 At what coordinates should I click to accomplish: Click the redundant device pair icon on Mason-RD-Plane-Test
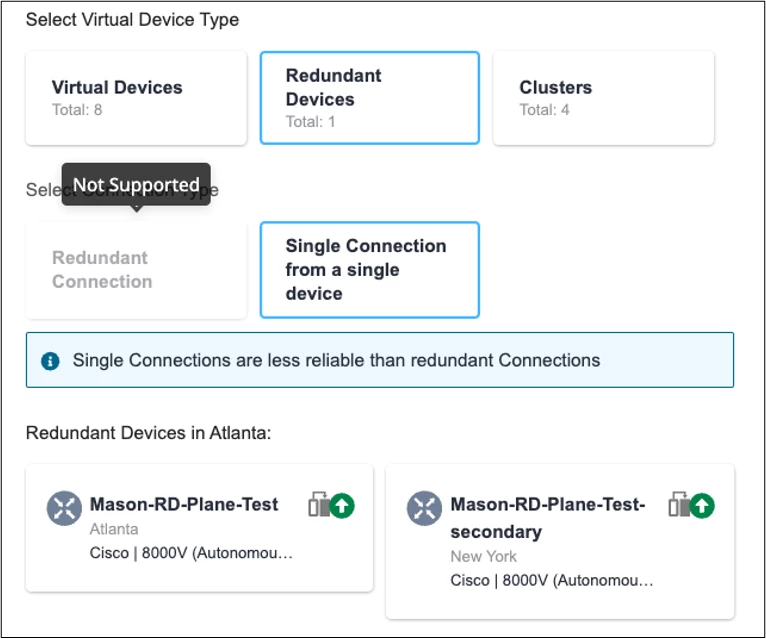320,505
